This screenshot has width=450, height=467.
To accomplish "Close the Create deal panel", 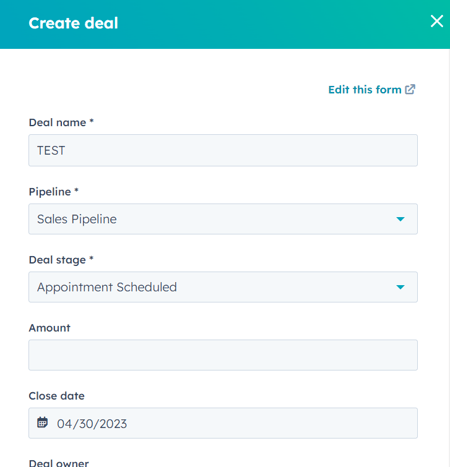I will click(x=436, y=21).
